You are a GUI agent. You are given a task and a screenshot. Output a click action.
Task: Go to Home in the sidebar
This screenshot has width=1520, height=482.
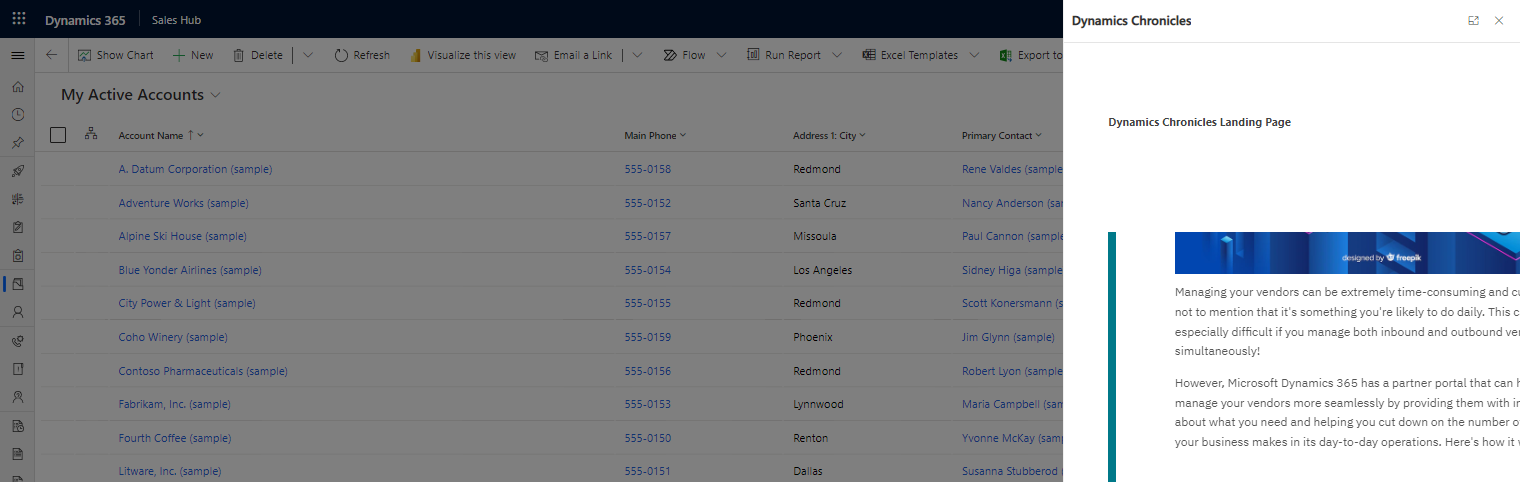pyautogui.click(x=17, y=87)
